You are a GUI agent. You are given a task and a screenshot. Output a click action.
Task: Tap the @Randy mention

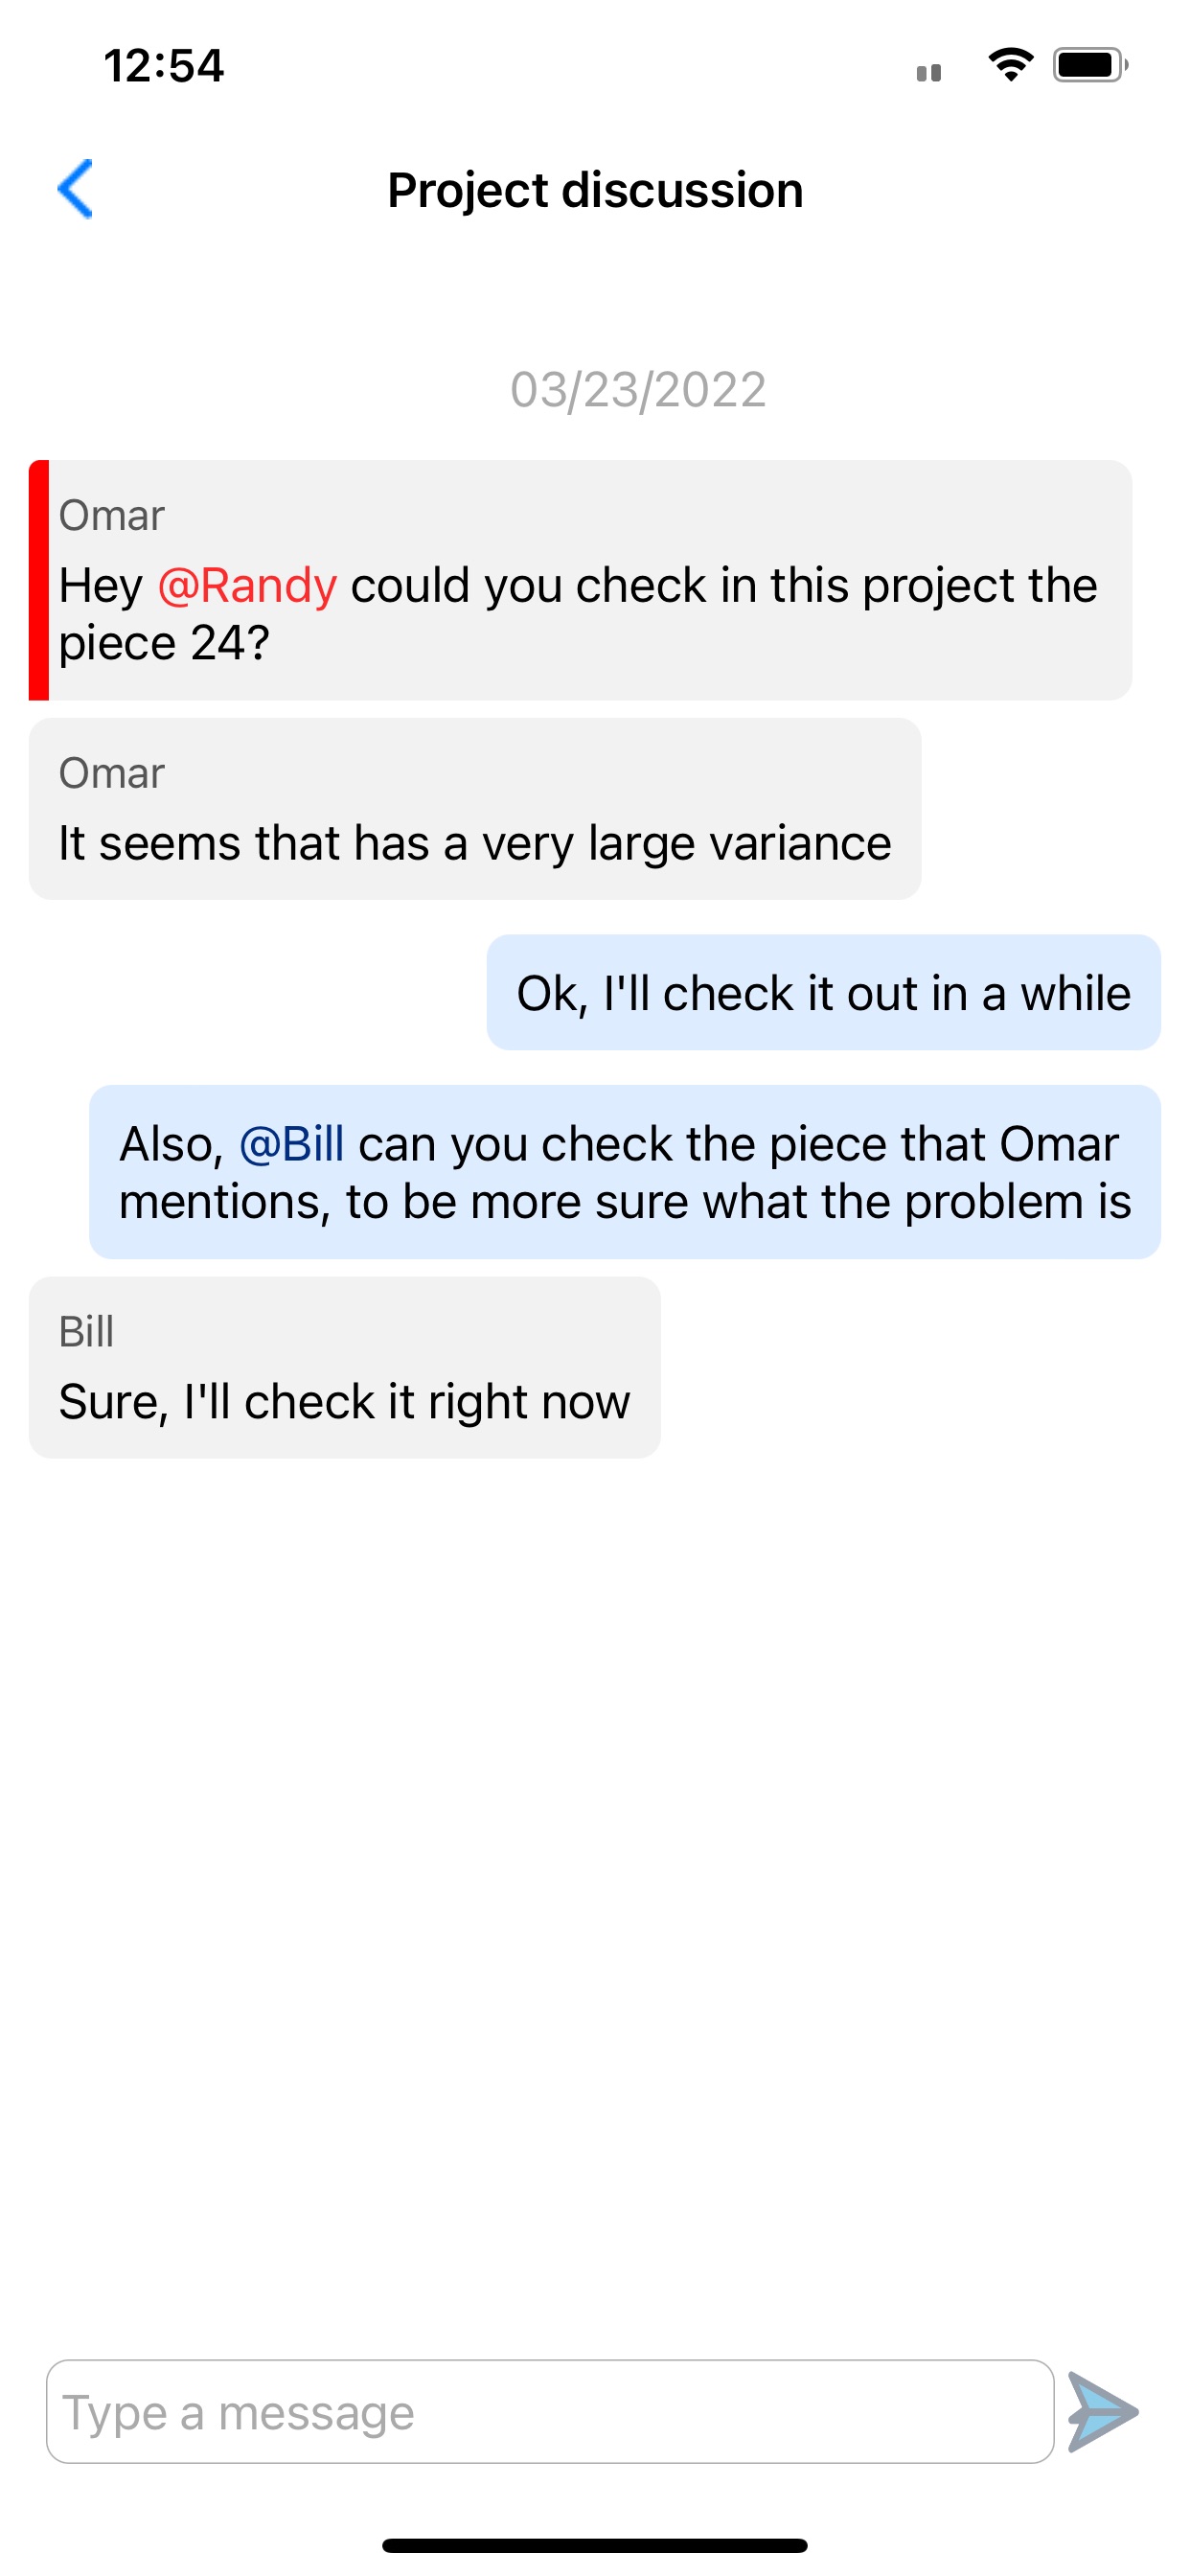click(x=247, y=585)
